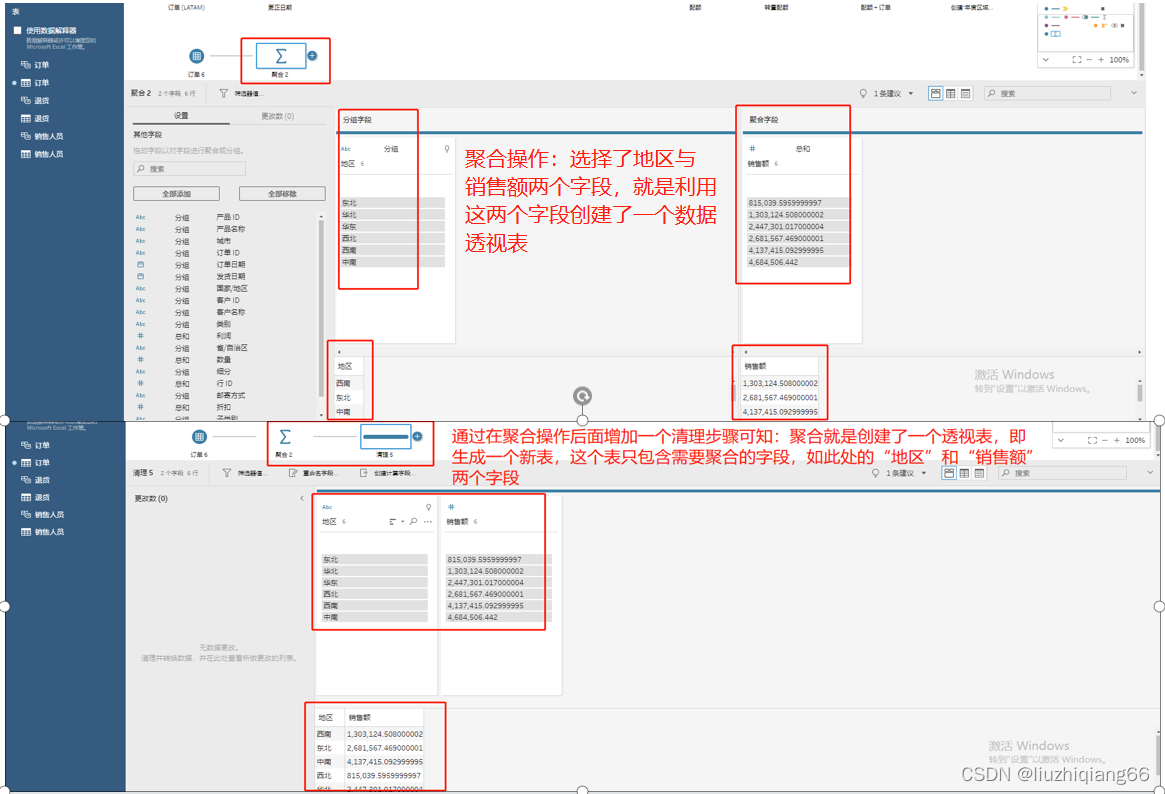1165x794 pixels.
Task: Select the 订单 6 input step in the upper flow
Action: [196, 56]
